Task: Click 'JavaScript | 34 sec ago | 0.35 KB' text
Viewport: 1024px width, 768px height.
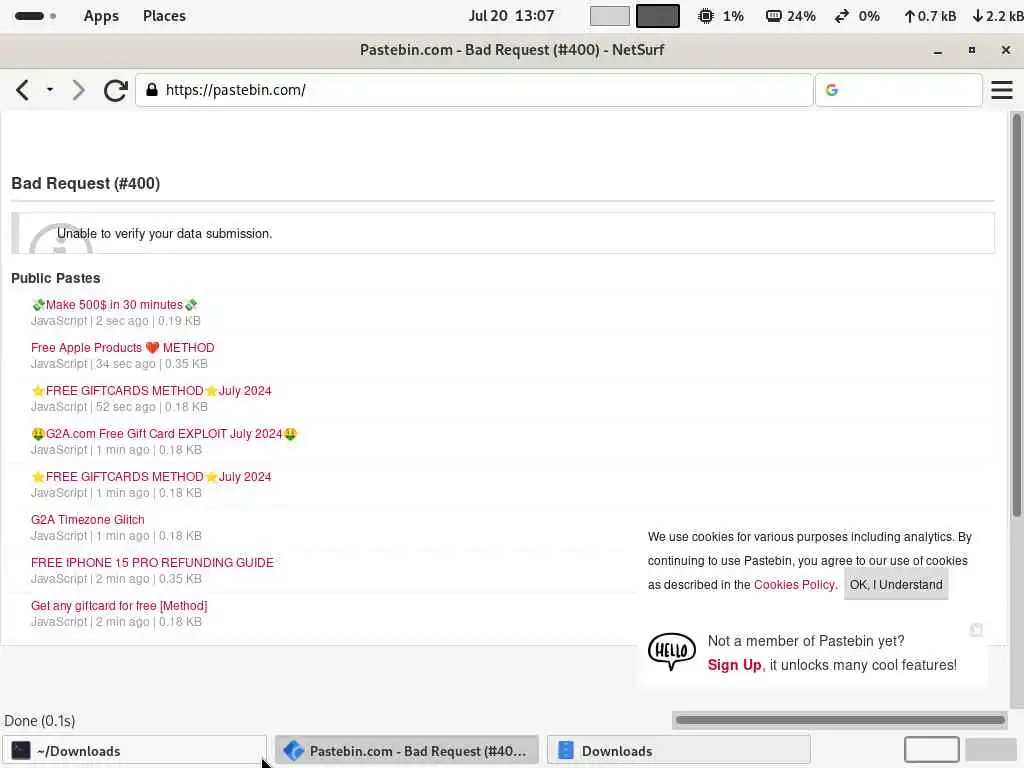Action: pyautogui.click(x=119, y=364)
